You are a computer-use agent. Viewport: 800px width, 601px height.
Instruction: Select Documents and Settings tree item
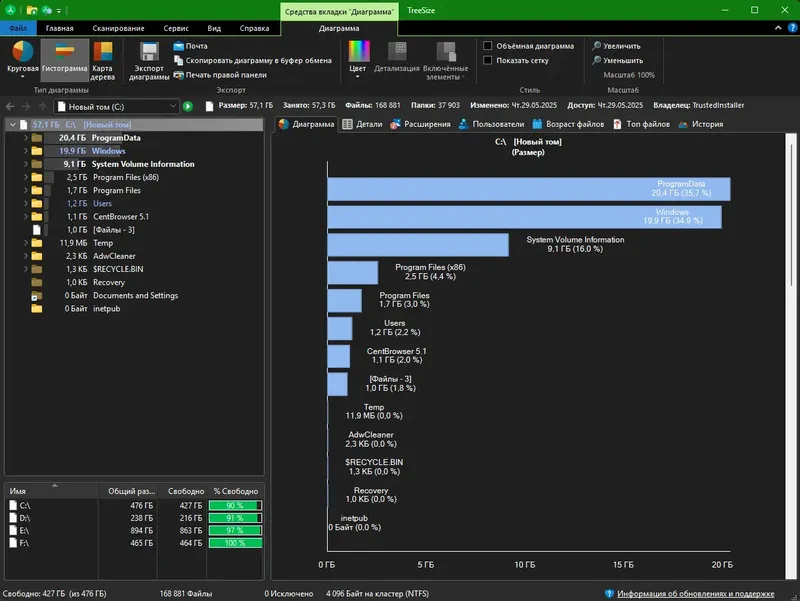click(x=135, y=295)
